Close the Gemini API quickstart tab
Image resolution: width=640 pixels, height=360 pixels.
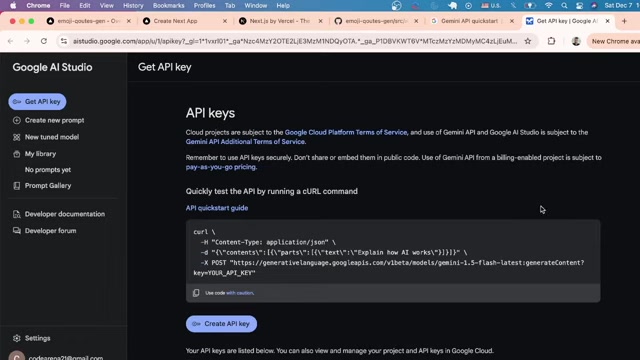tap(512, 21)
